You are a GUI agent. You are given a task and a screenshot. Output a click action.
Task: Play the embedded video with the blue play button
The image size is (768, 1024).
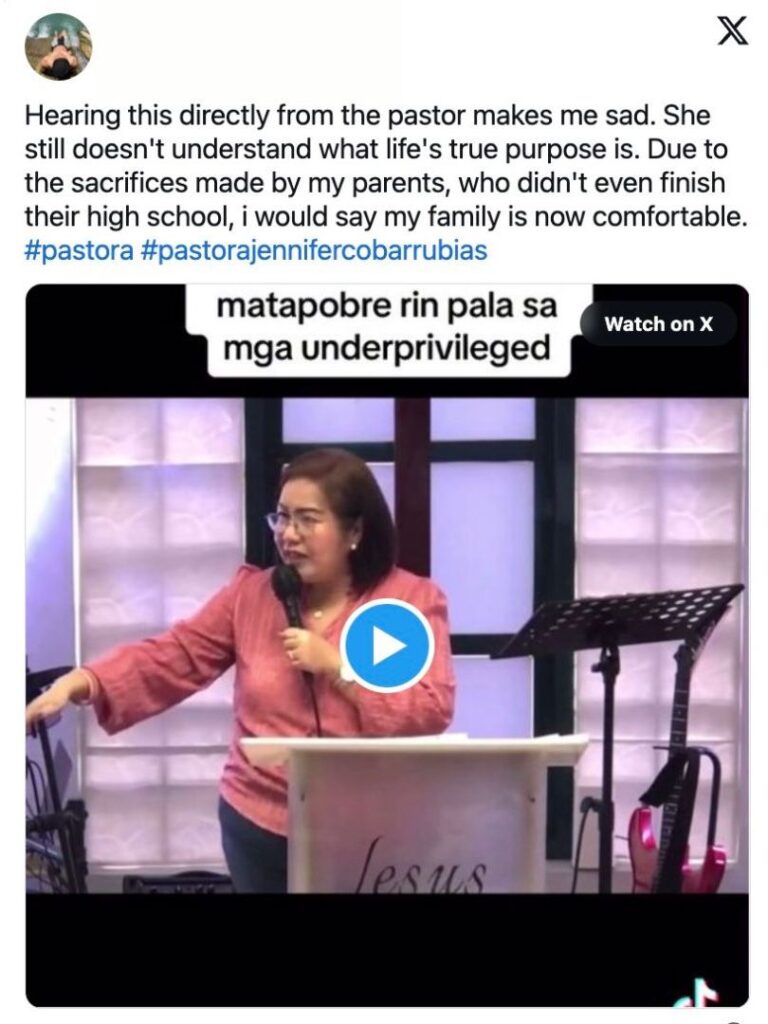tap(387, 645)
